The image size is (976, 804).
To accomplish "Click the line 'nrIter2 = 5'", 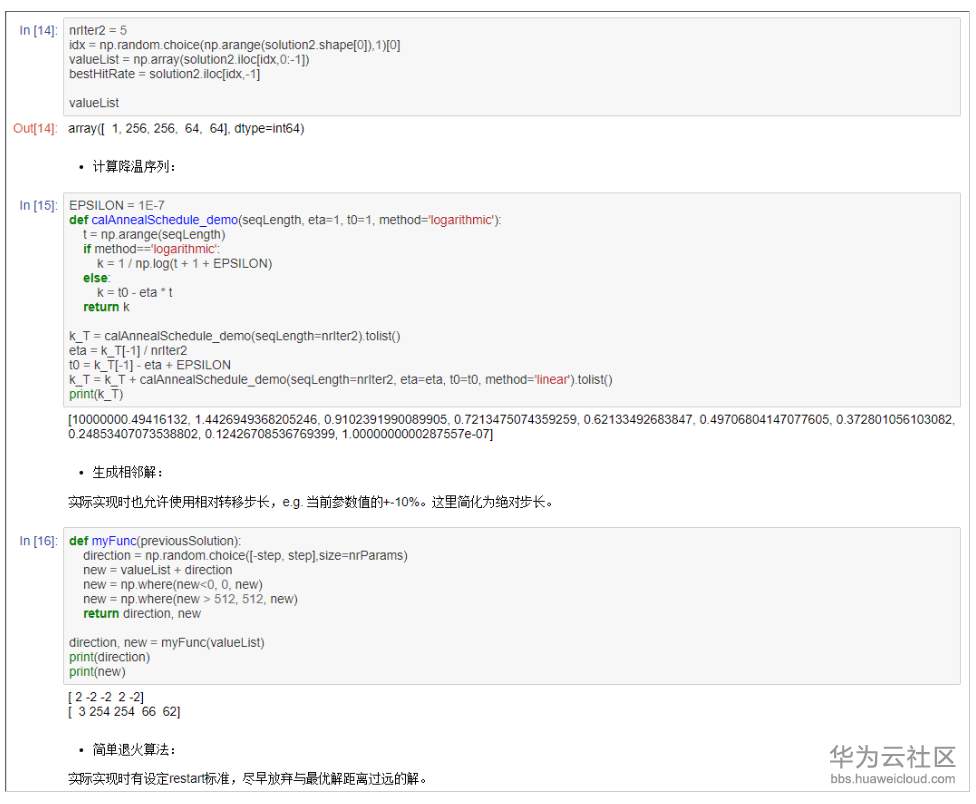I will [x=98, y=30].
